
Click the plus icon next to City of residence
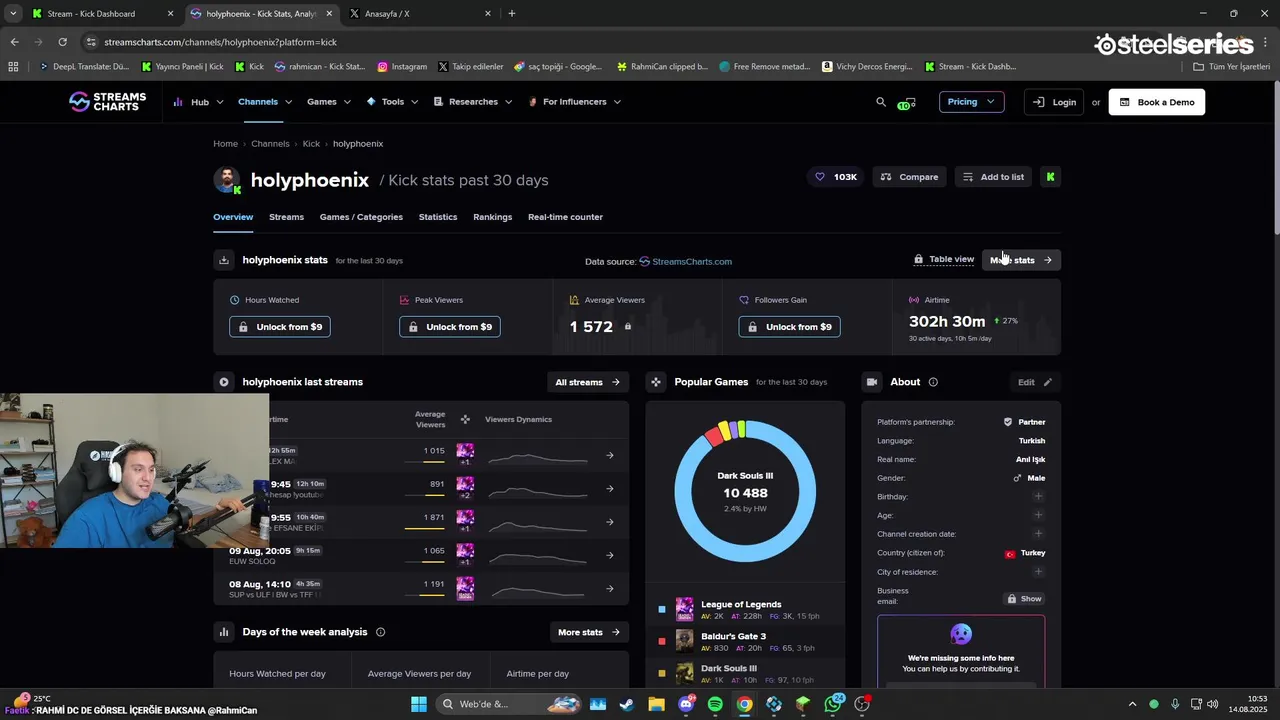tap(1038, 572)
